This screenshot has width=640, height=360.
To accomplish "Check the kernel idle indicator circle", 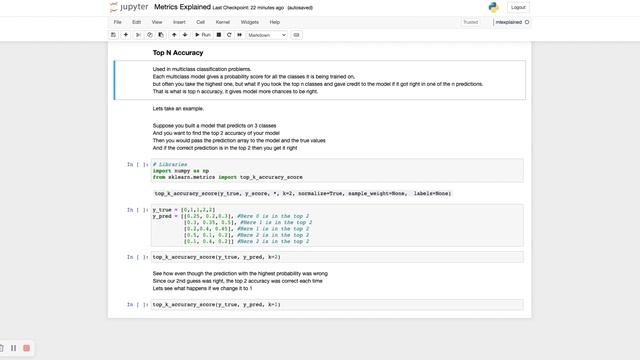I will coord(527,22).
